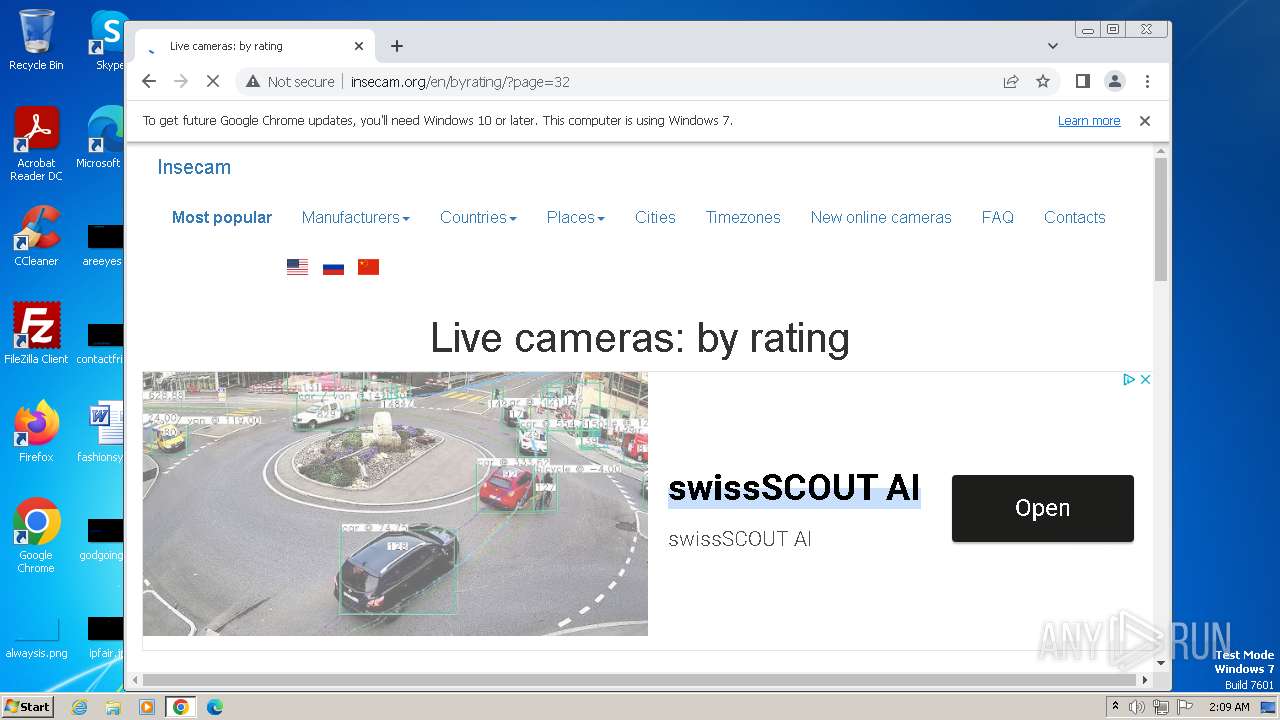Select the US flag language icon
Viewport: 1280px width, 720px height.
(x=297, y=267)
